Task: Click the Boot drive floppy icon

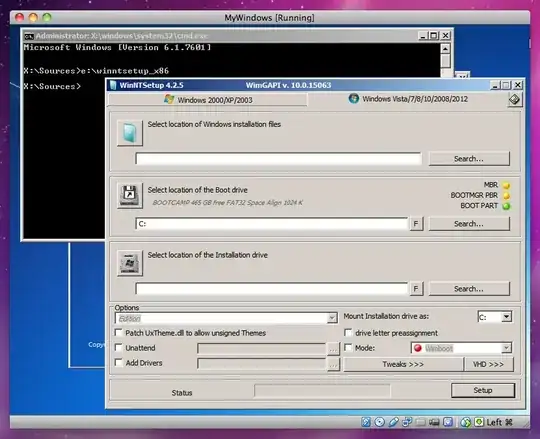Action: [130, 195]
